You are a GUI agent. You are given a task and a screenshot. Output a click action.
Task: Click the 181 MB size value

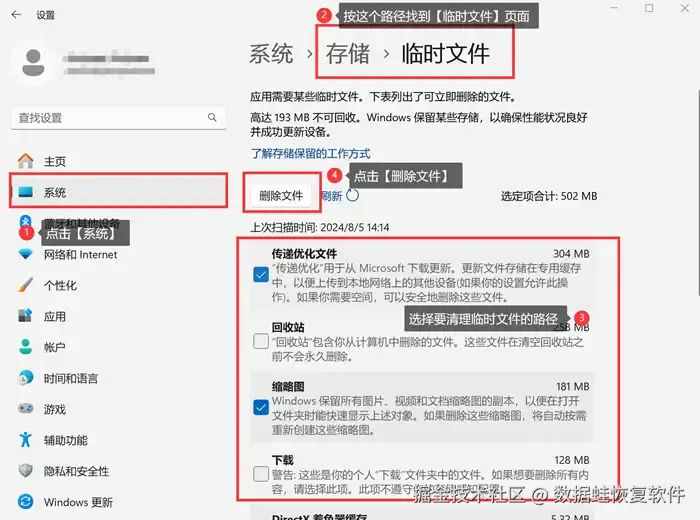coord(572,386)
